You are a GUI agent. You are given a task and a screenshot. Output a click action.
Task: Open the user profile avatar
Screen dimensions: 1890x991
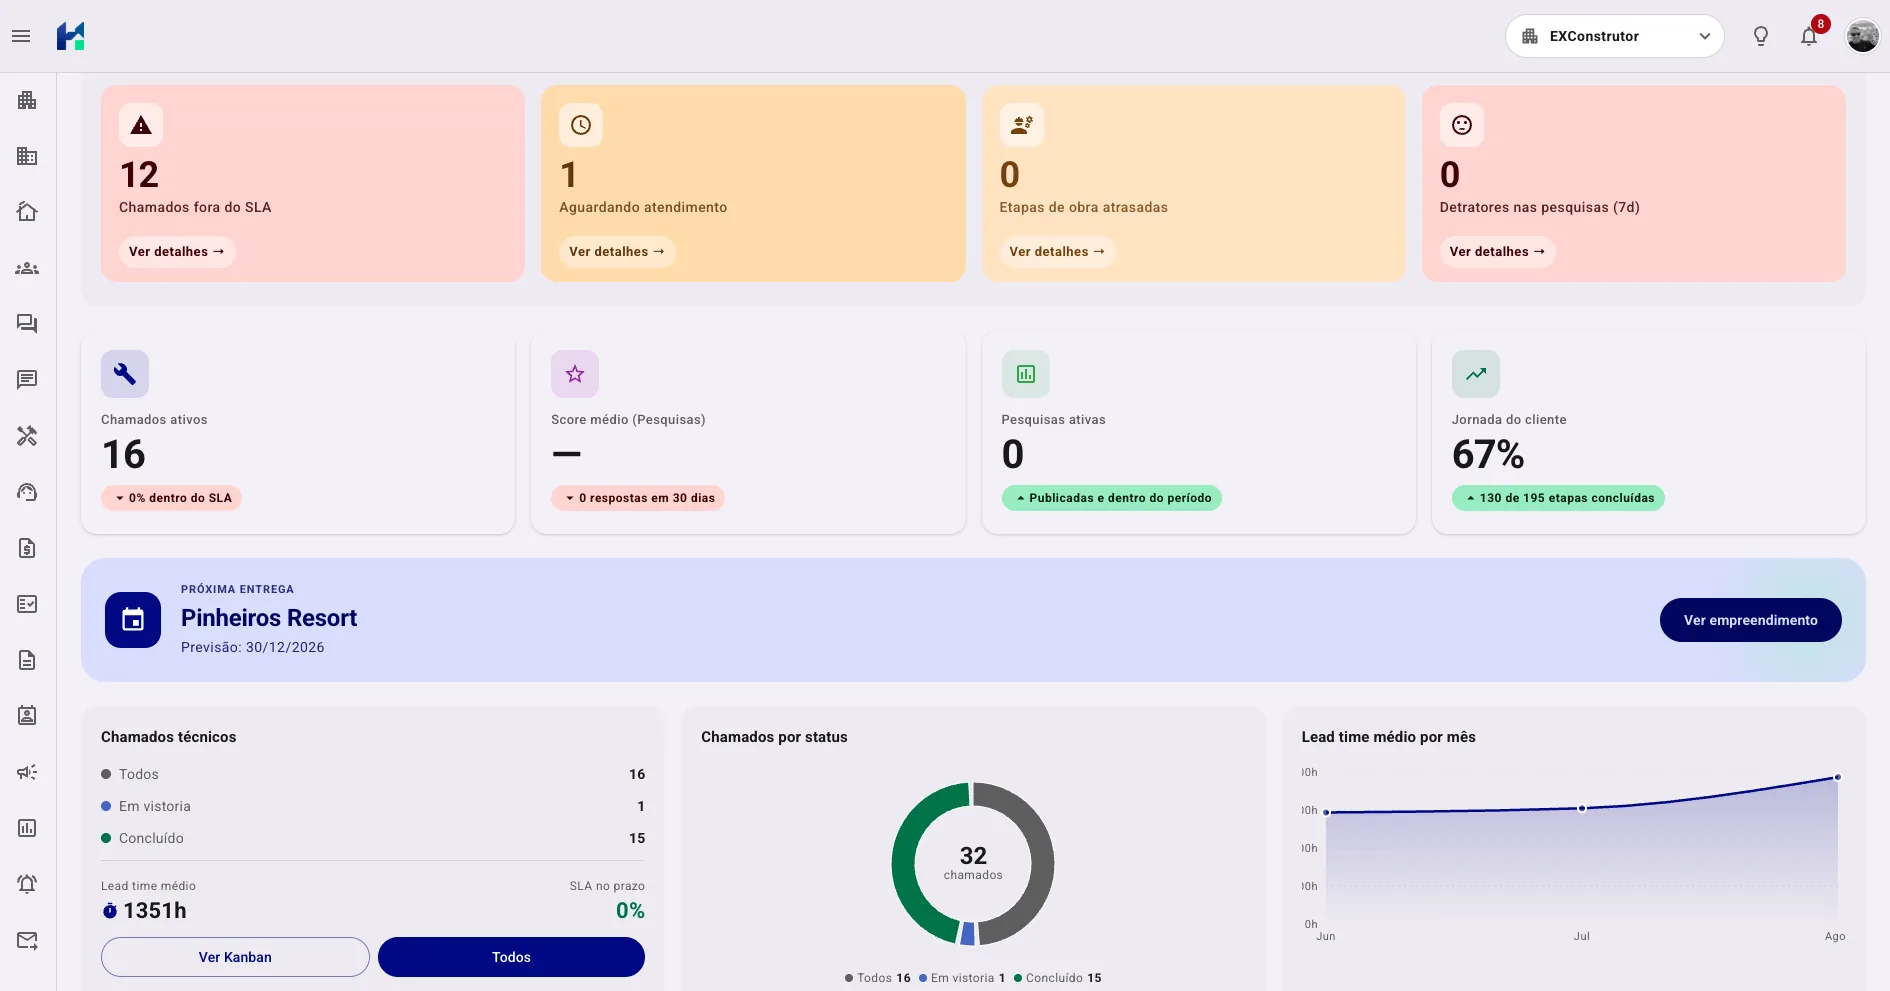(x=1862, y=36)
